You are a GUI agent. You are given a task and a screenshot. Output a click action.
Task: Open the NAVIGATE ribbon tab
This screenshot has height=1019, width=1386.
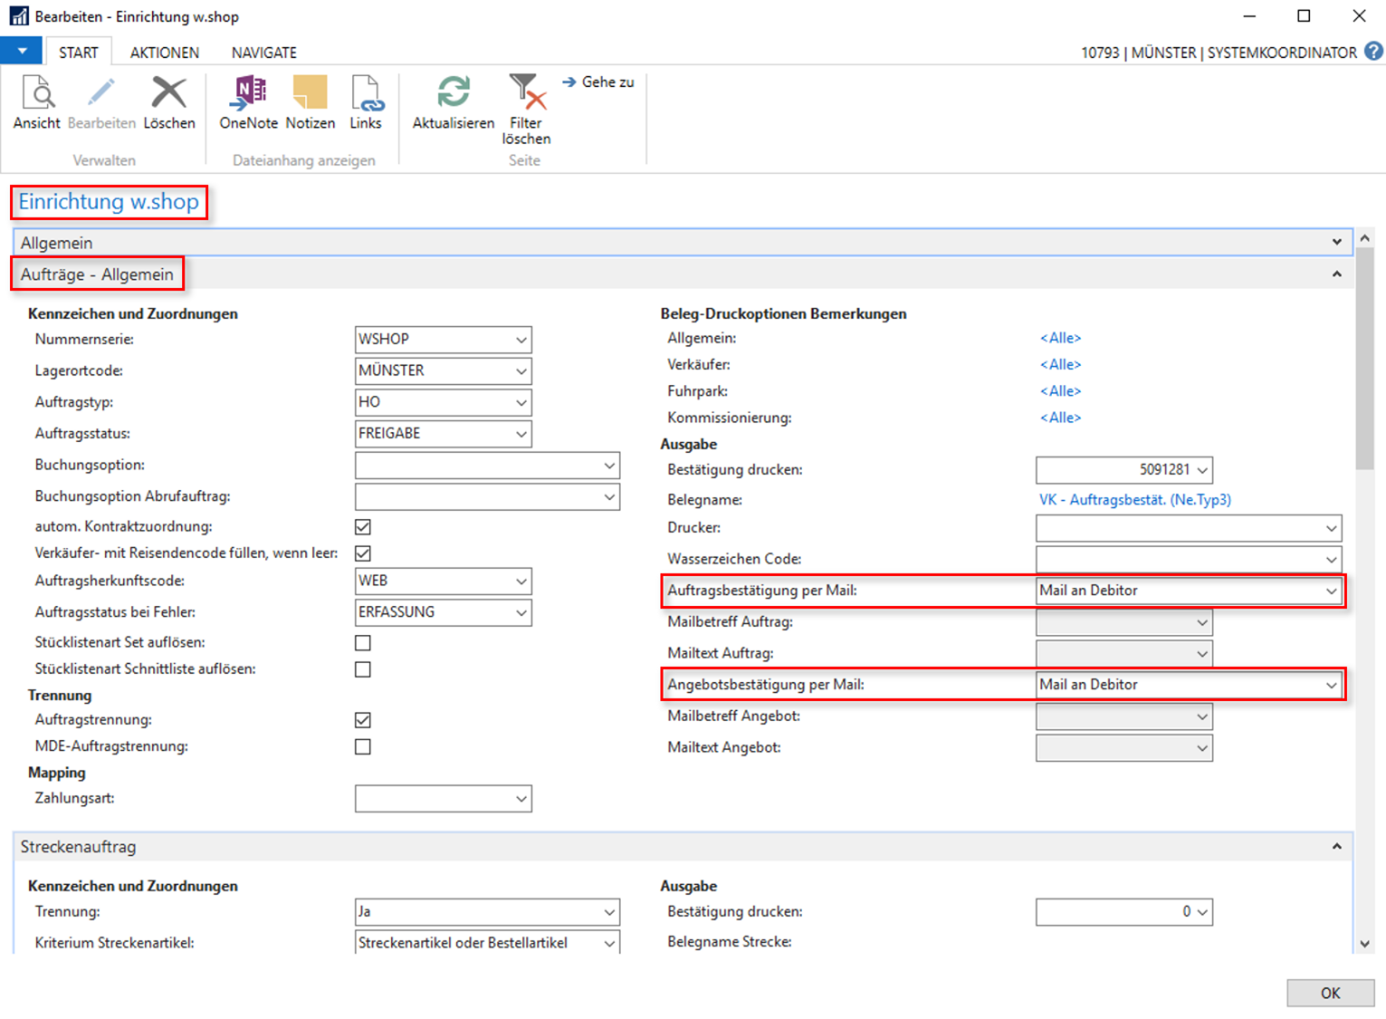click(x=264, y=52)
